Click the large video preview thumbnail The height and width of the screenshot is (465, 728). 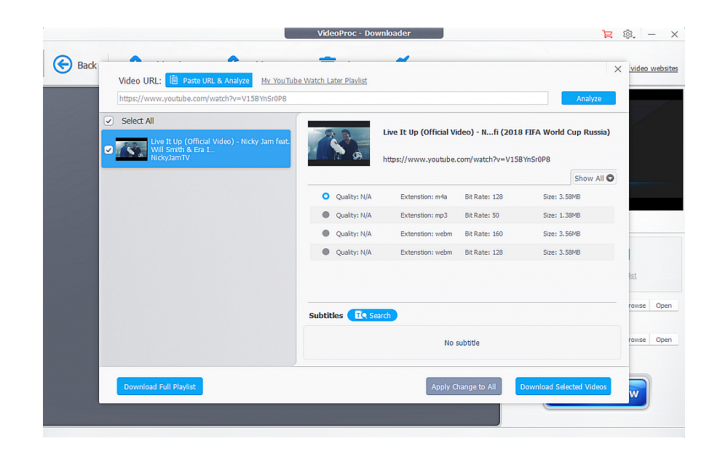(339, 143)
